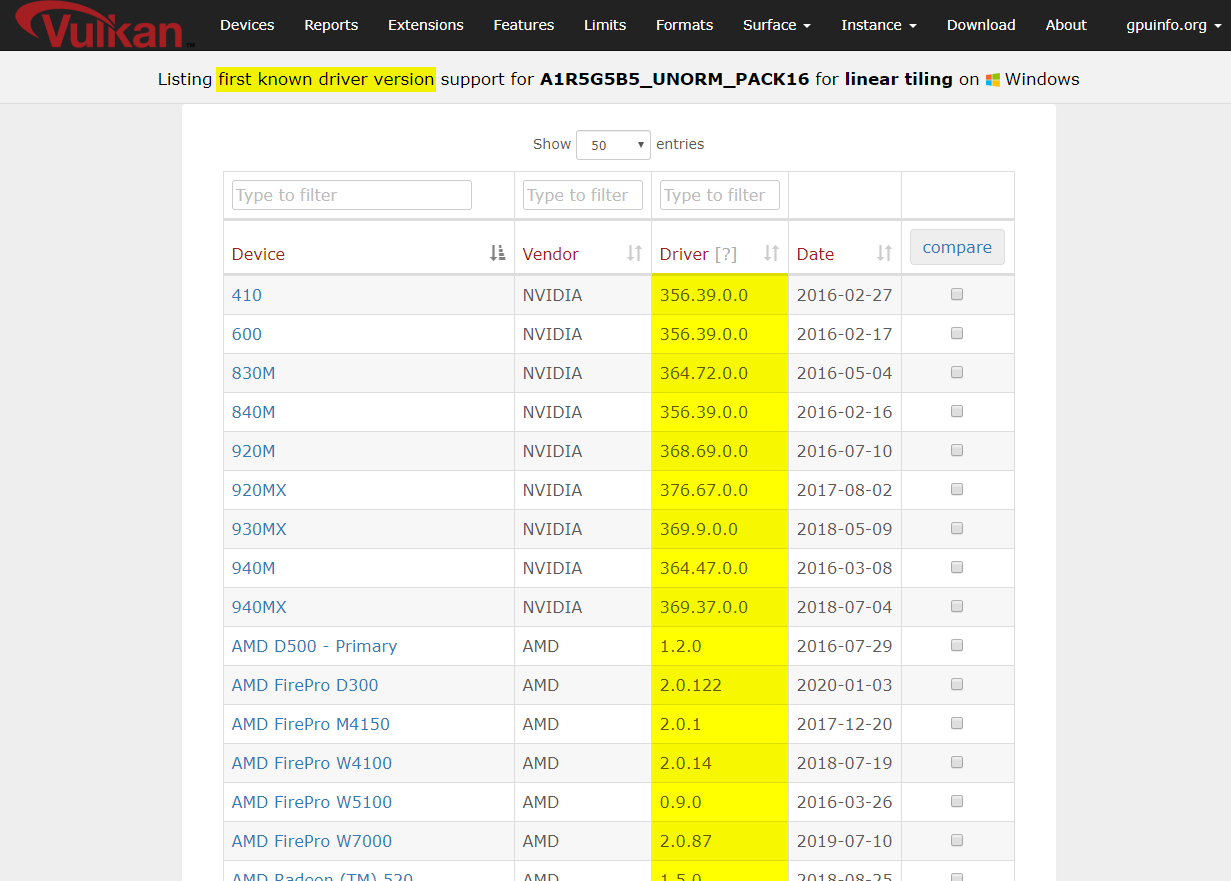Image resolution: width=1231 pixels, height=881 pixels.
Task: Tick compare checkbox for 840M
Action: (957, 411)
